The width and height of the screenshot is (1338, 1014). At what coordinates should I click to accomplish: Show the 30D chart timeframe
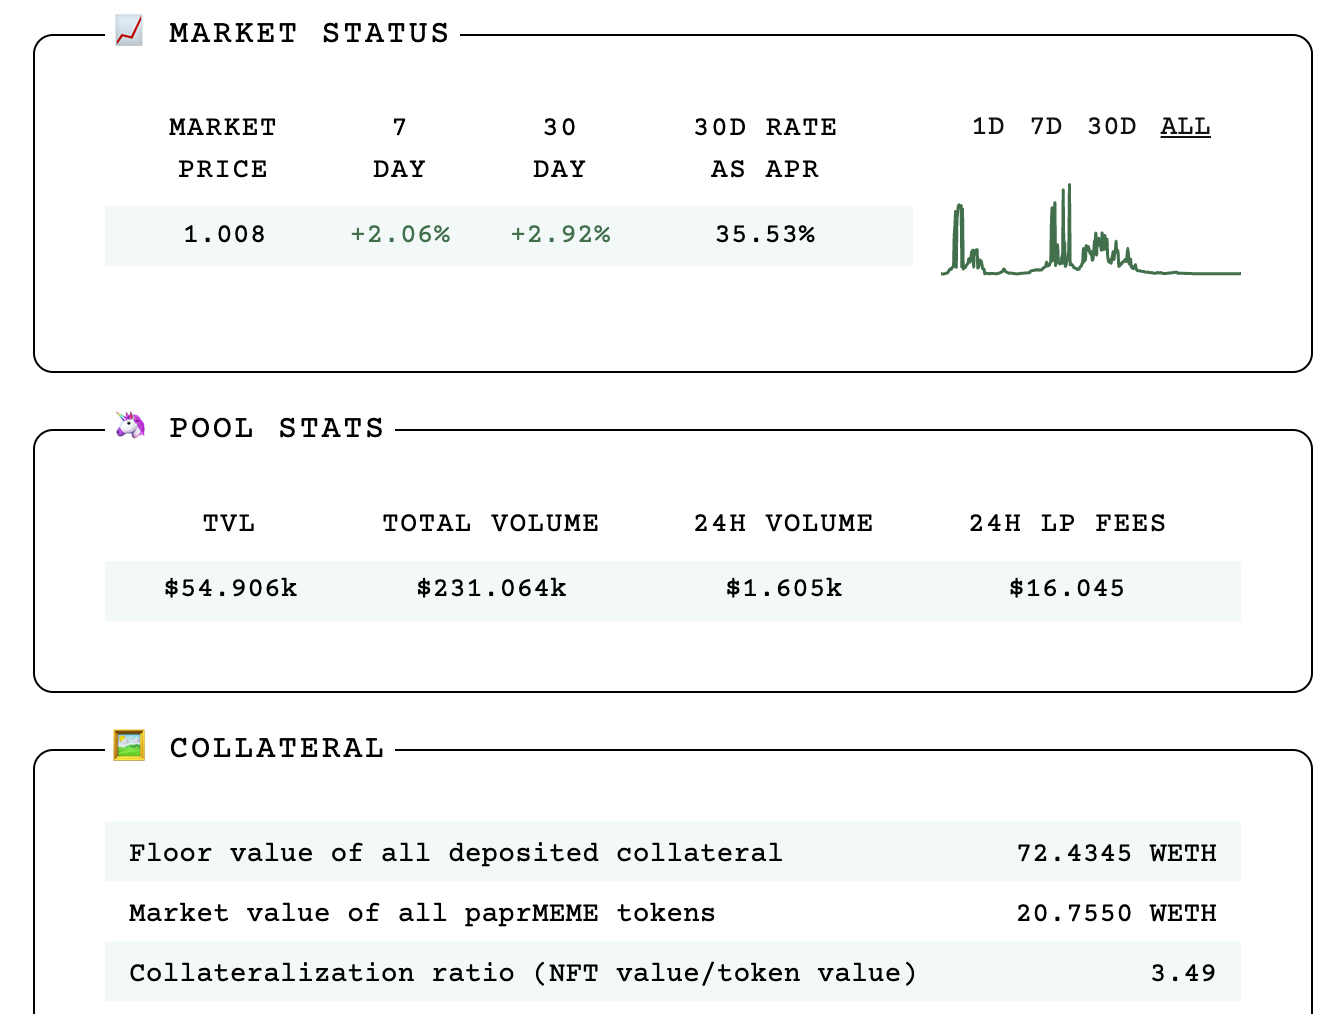[x=1111, y=127]
